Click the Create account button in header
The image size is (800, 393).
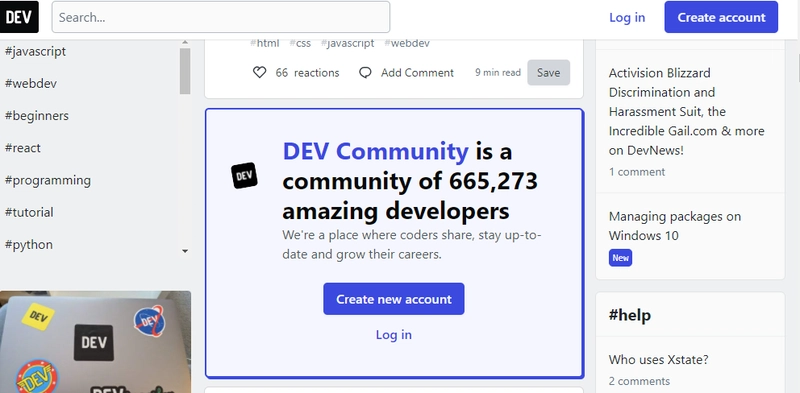721,17
